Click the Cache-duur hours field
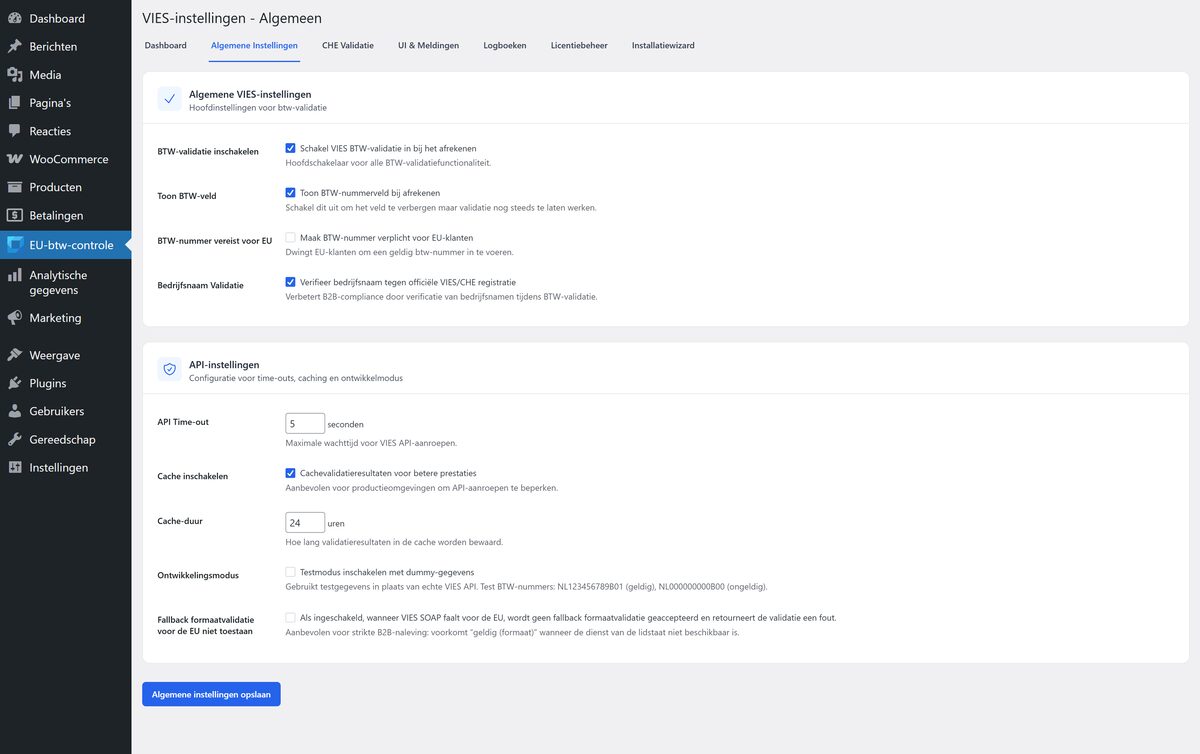Viewport: 1200px width, 754px height. (305, 523)
